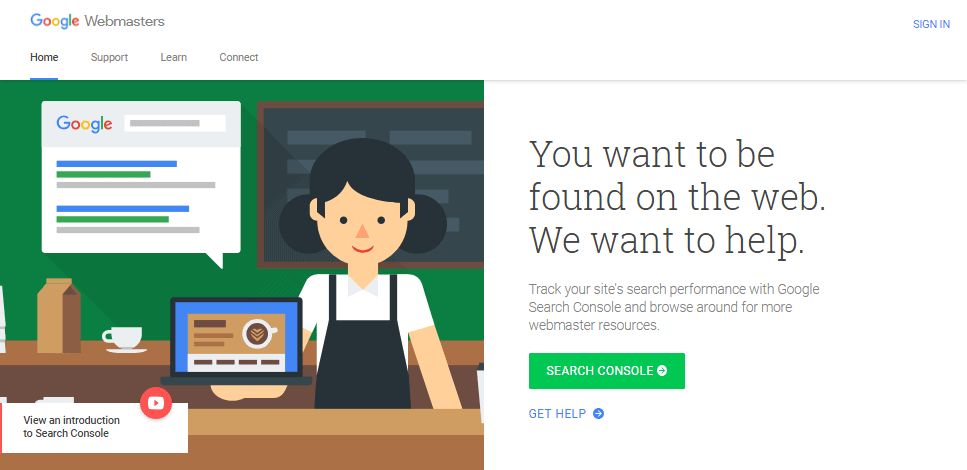
Task: Click the arrow icon beside GET HELP
Action: (598, 414)
